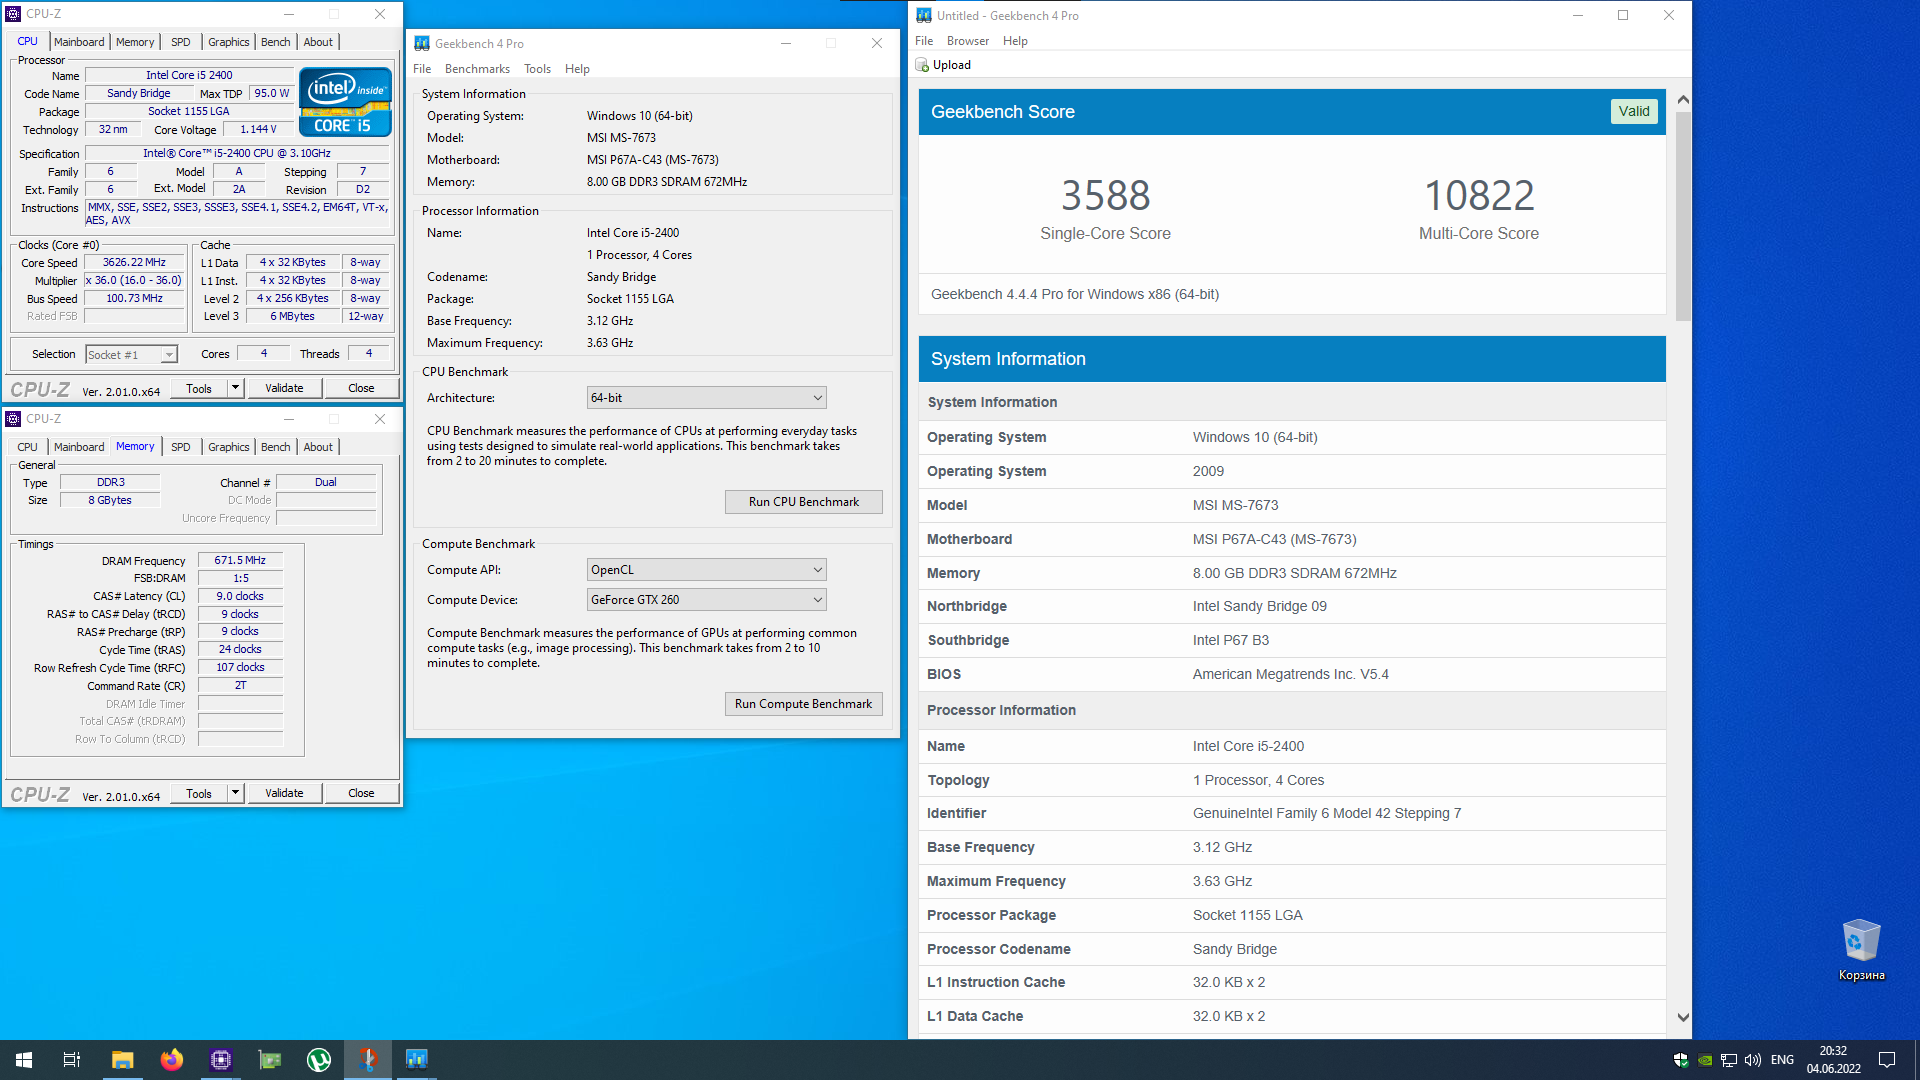Screen dimensions: 1920x1080
Task: Open the Bench tab in the upper CPU-Z window
Action: (x=276, y=42)
